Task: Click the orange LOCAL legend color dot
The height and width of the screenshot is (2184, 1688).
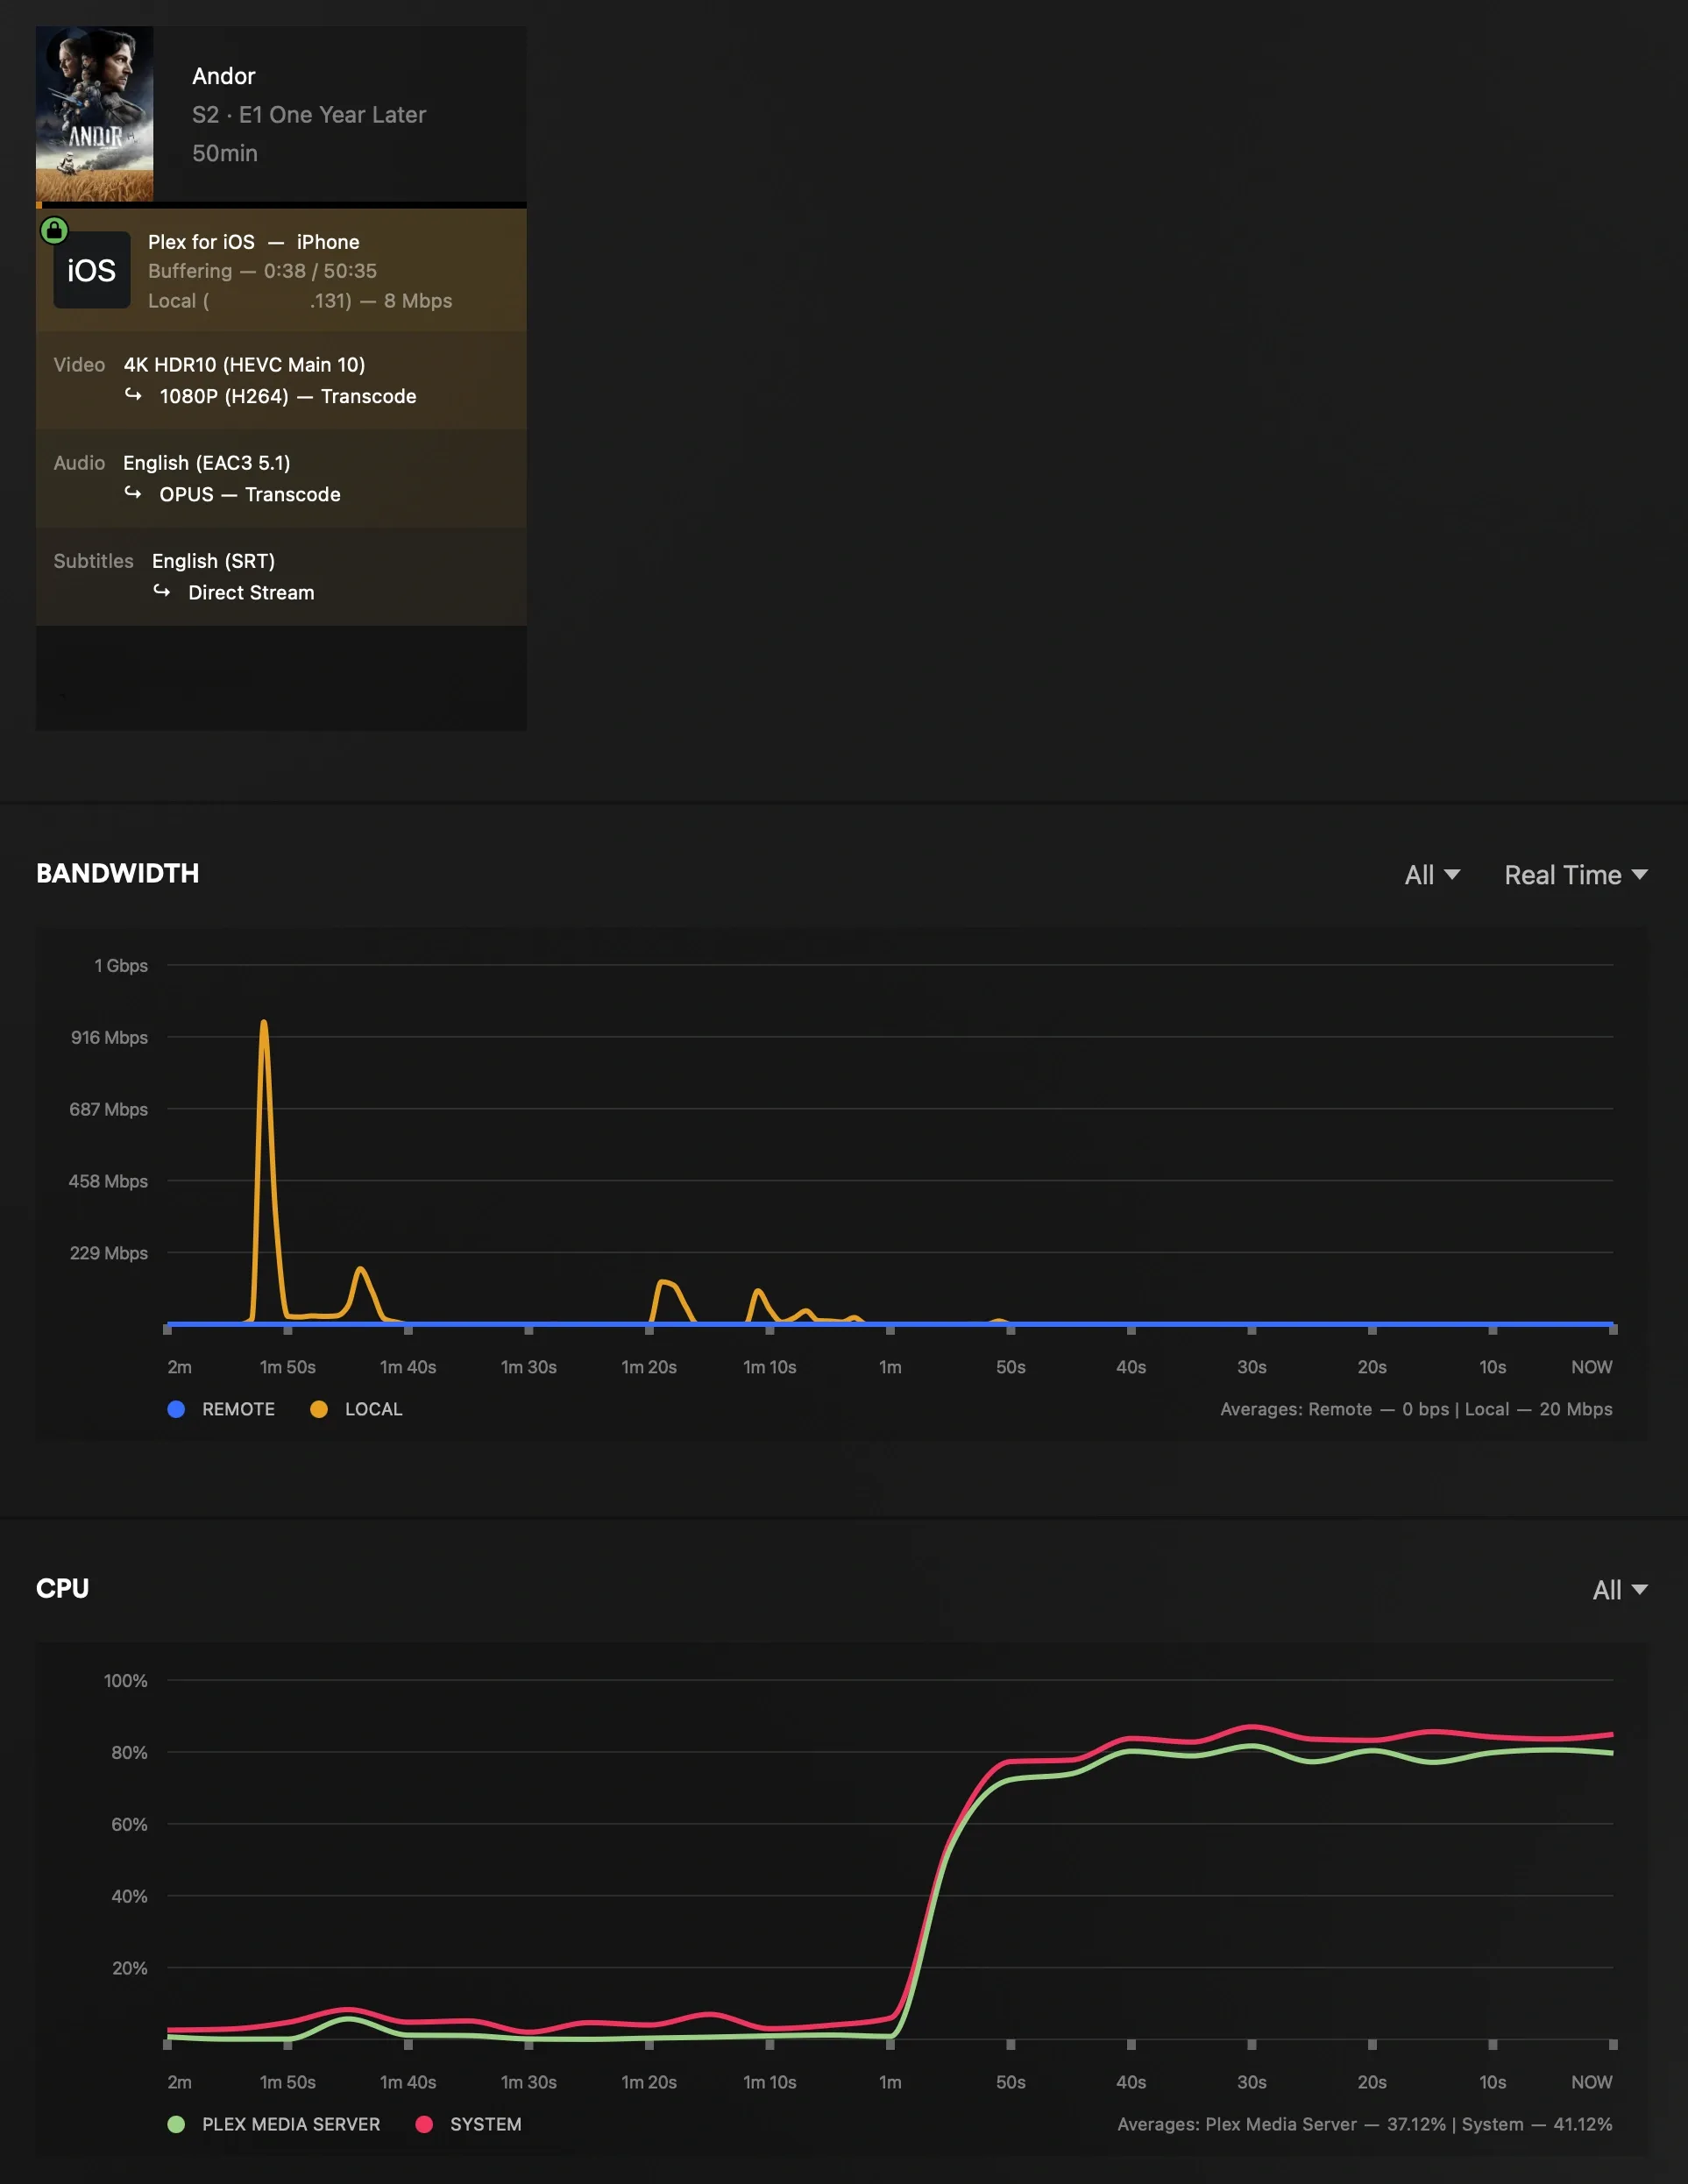Action: (319, 1409)
